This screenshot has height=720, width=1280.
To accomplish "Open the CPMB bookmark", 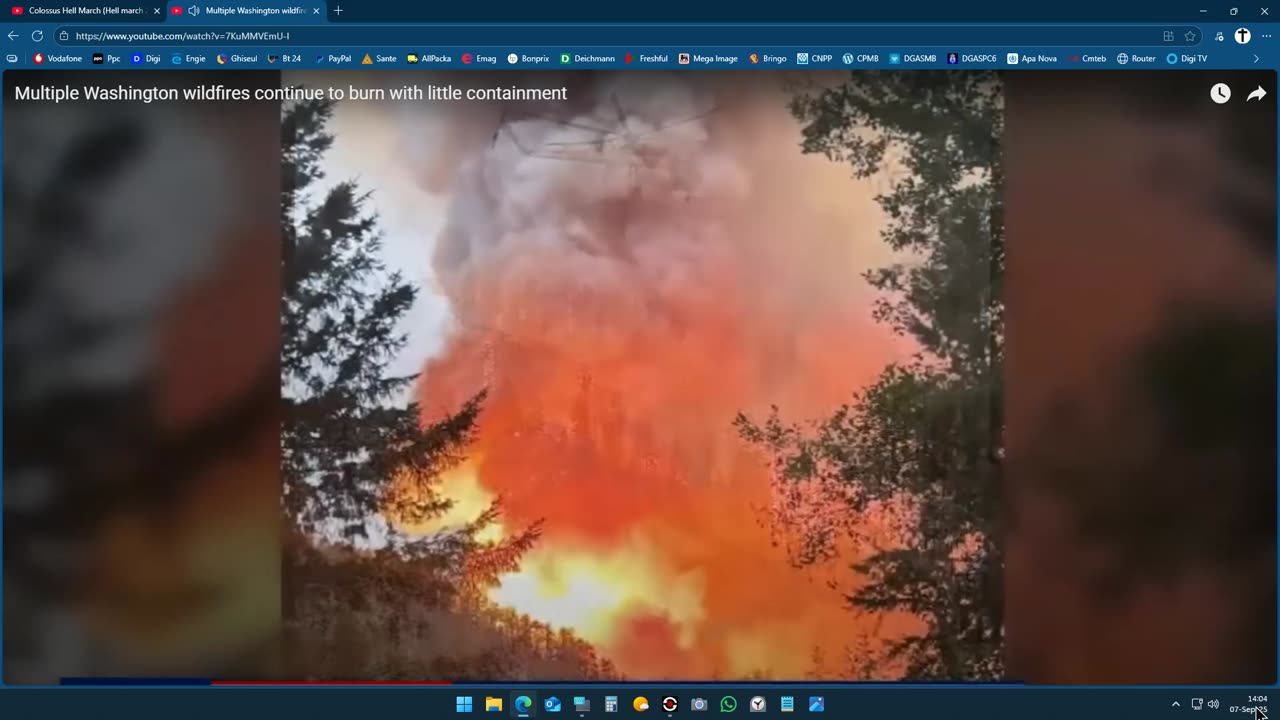I will point(860,59).
